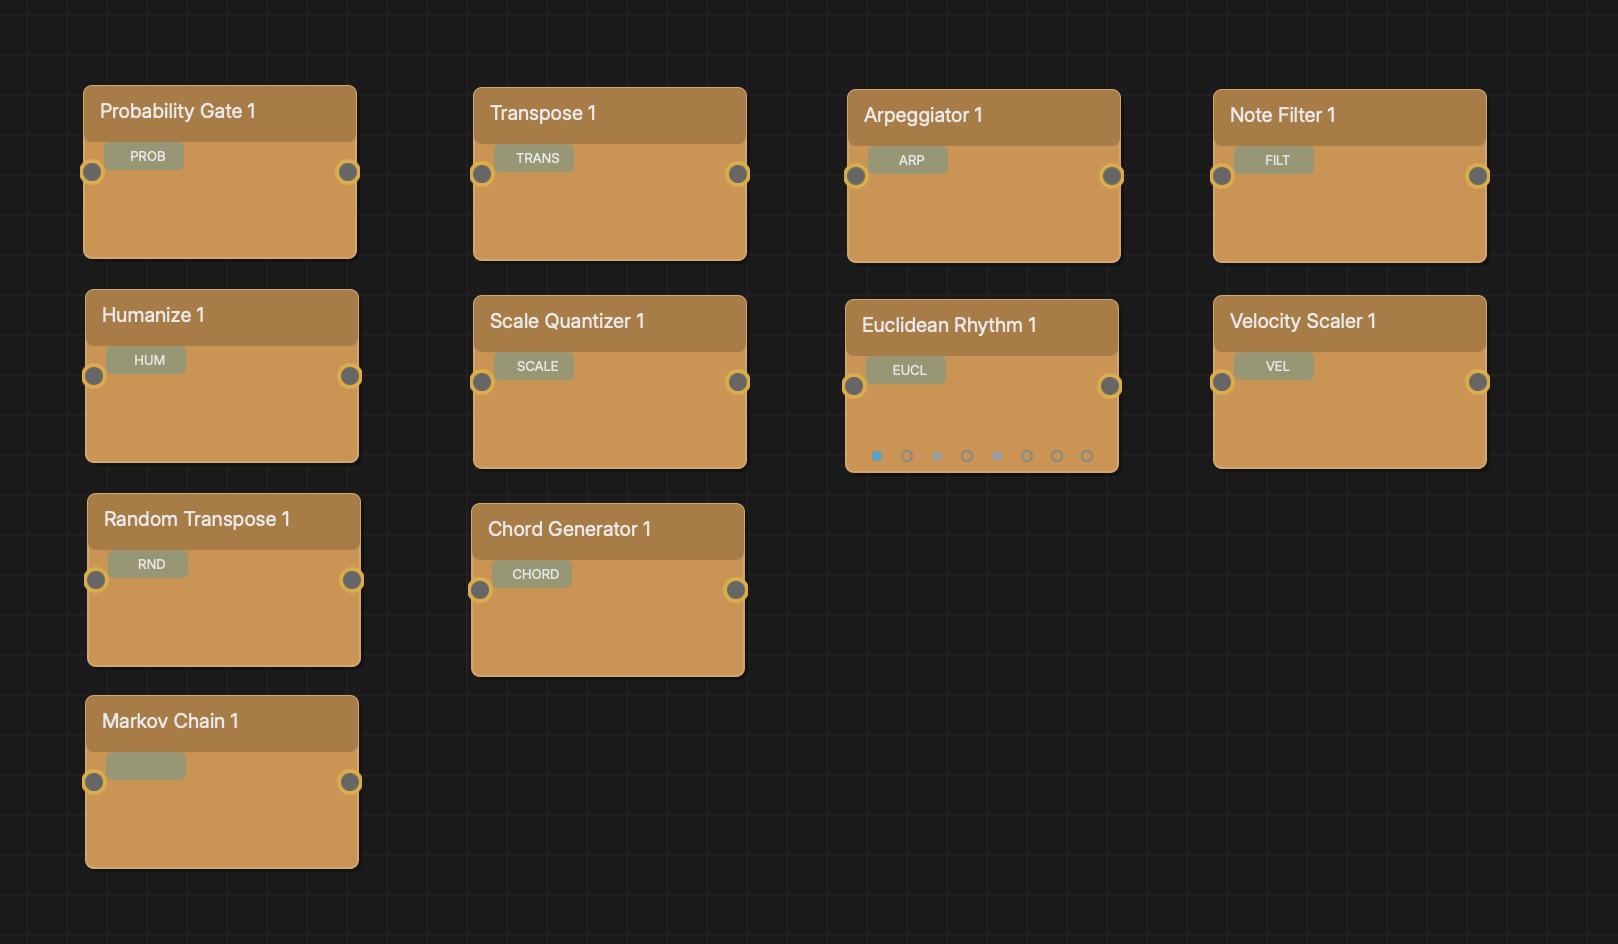The height and width of the screenshot is (944, 1618).
Task: Click the input port of Transpose 1
Action: click(482, 174)
